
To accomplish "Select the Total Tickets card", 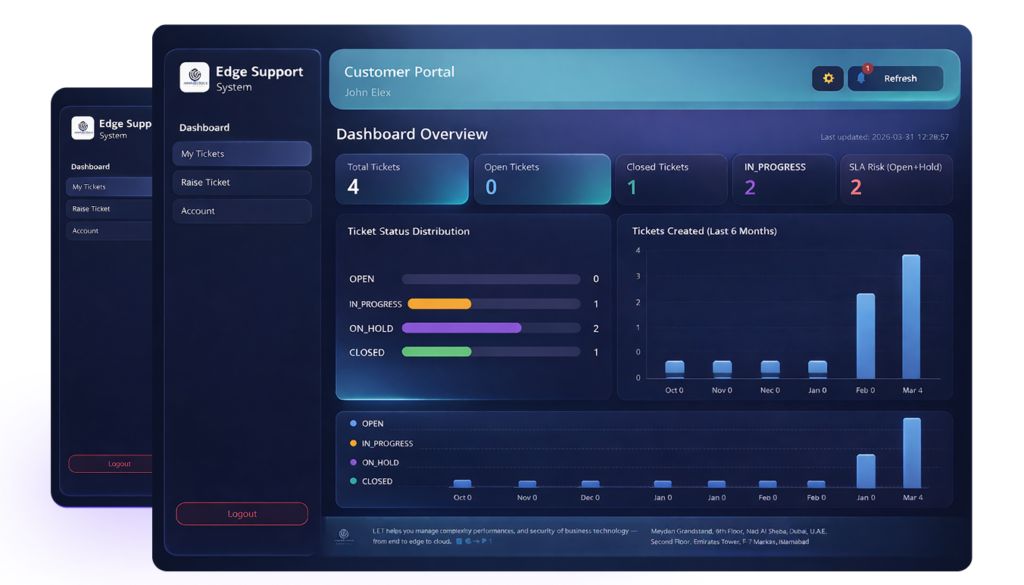I will (x=402, y=179).
